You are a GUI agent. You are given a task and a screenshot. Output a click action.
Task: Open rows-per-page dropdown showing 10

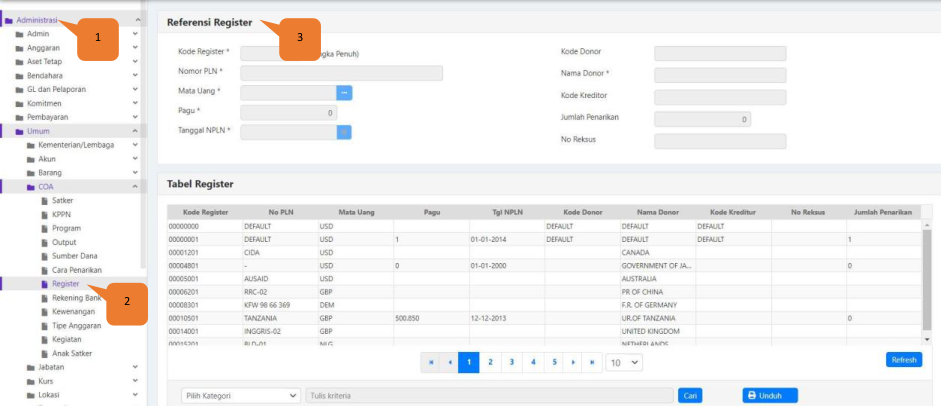[624, 362]
